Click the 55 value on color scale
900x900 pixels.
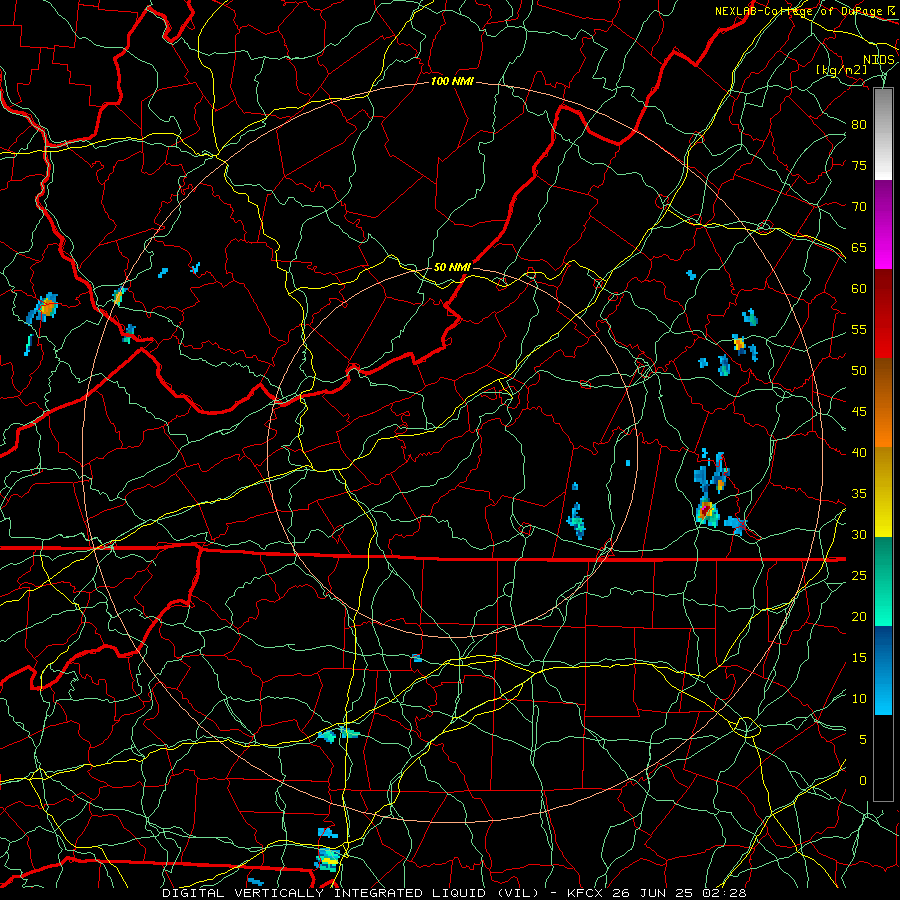859,329
